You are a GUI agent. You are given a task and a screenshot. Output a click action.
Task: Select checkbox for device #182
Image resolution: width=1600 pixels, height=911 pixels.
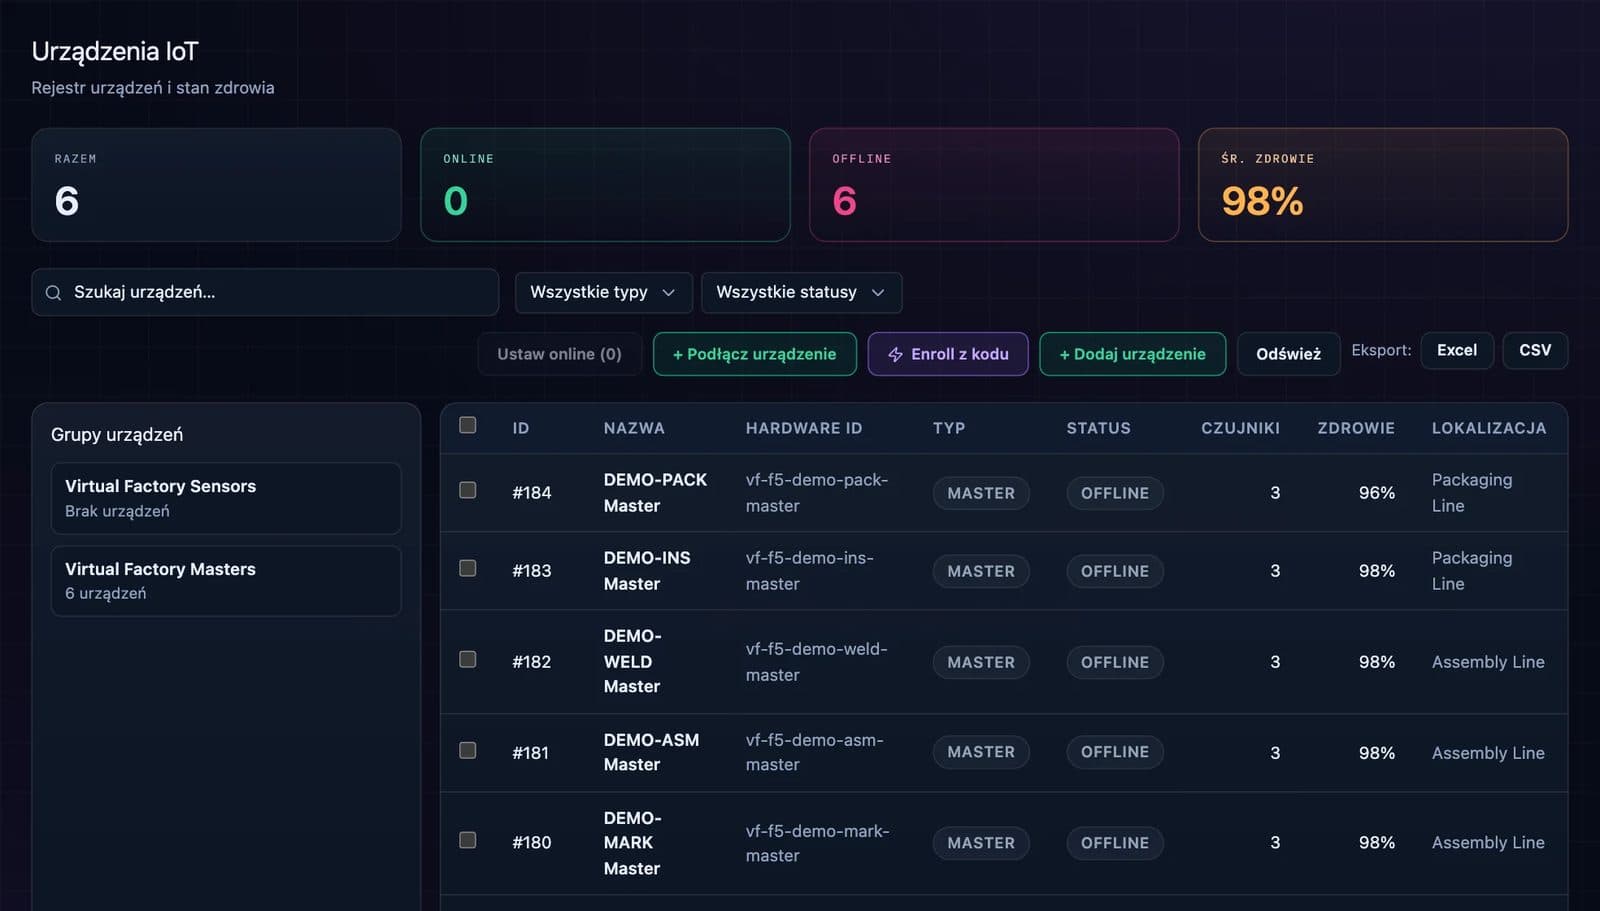pyautogui.click(x=467, y=659)
